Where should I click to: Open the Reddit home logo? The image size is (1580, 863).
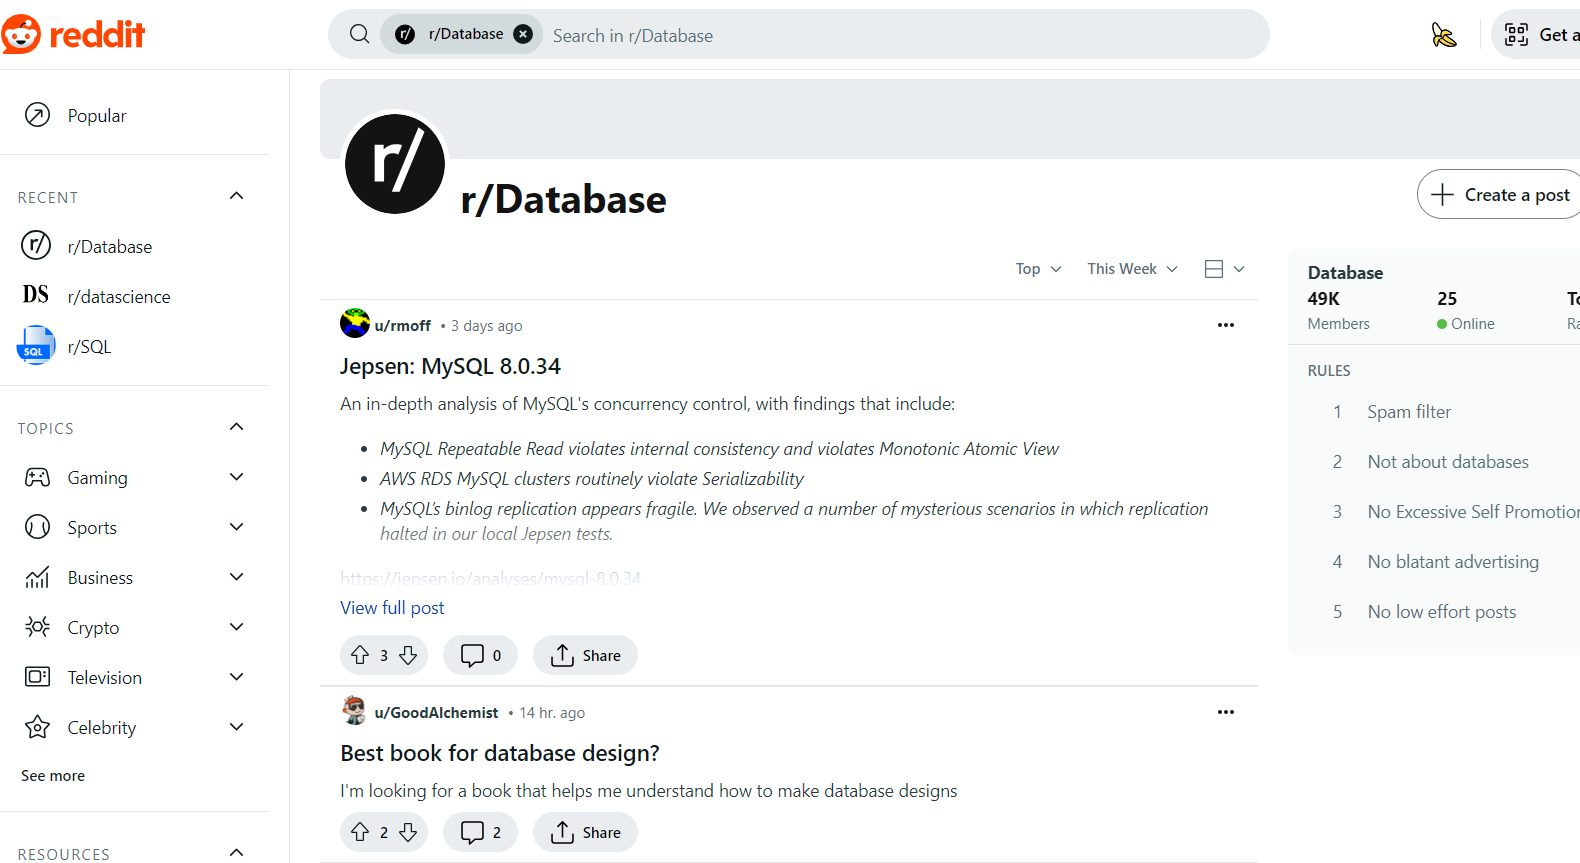click(x=73, y=35)
